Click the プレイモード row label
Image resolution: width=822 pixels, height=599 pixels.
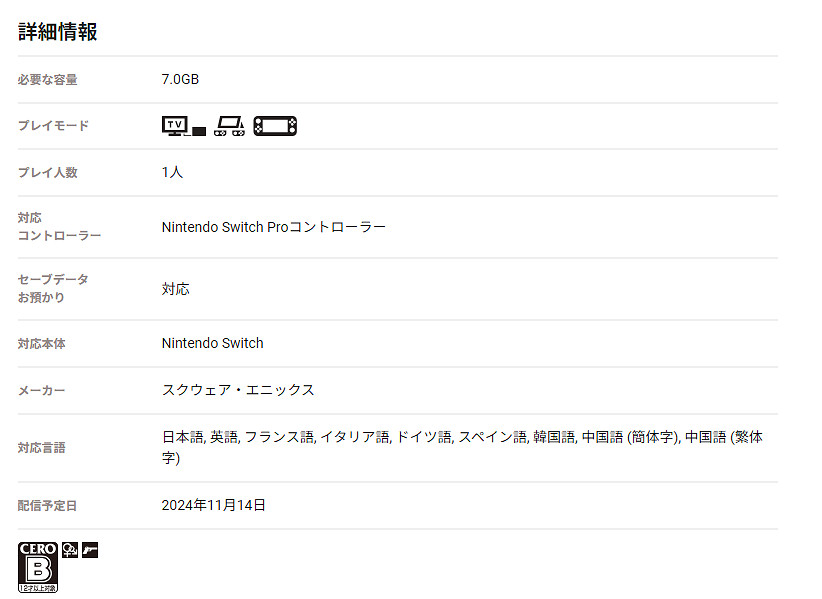pyautogui.click(x=53, y=126)
